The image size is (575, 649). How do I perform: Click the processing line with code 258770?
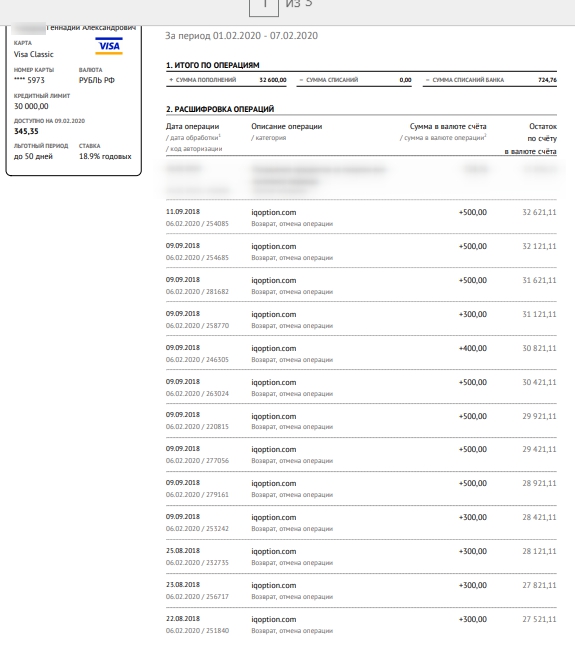coord(197,325)
